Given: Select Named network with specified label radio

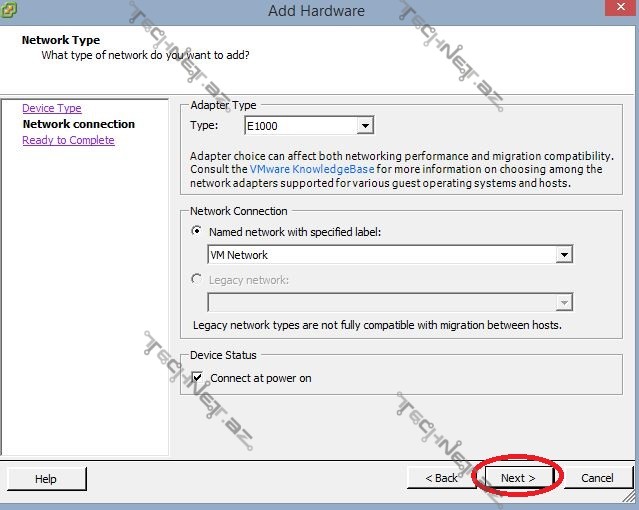Looking at the screenshot, I should point(196,231).
